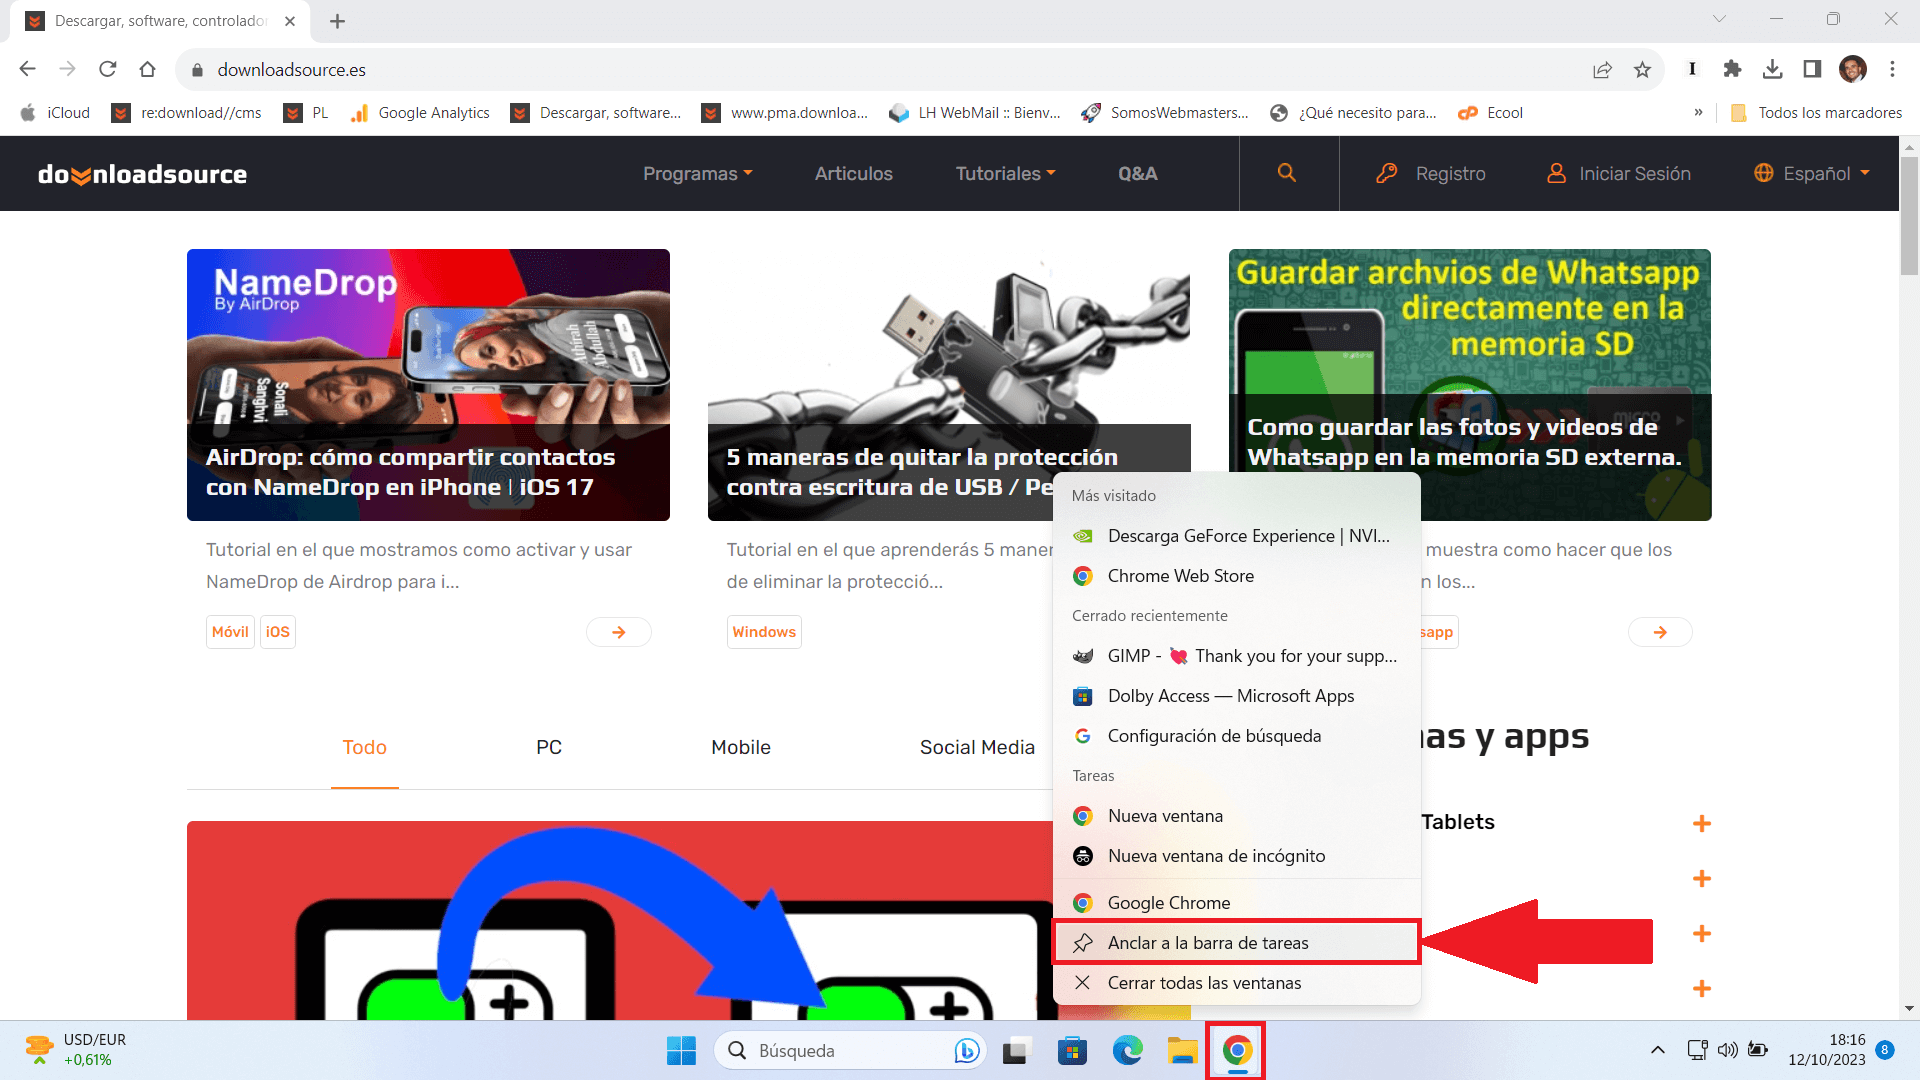
Task: Open Microsoft Store from the taskbar
Action: pos(1072,1050)
